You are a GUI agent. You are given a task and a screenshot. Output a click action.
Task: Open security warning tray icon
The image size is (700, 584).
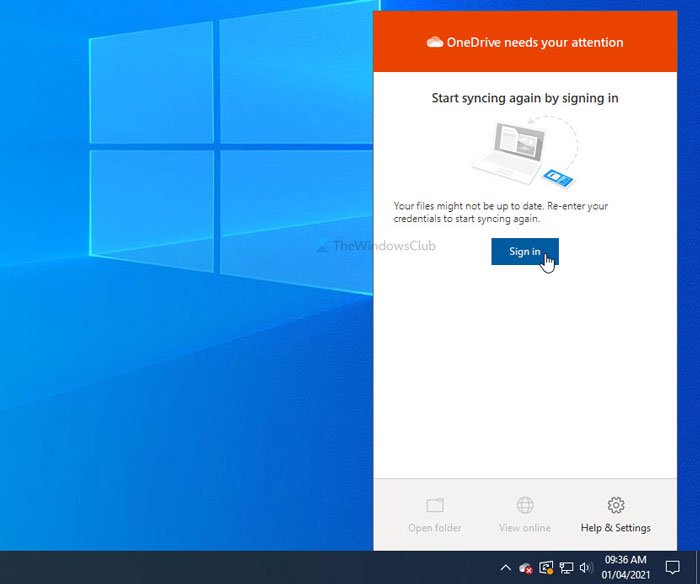(x=546, y=568)
